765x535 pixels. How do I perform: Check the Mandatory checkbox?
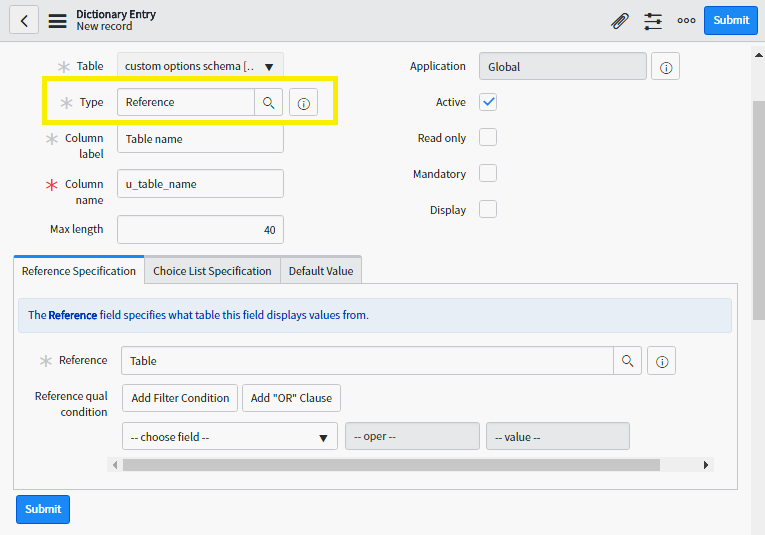pyautogui.click(x=488, y=174)
